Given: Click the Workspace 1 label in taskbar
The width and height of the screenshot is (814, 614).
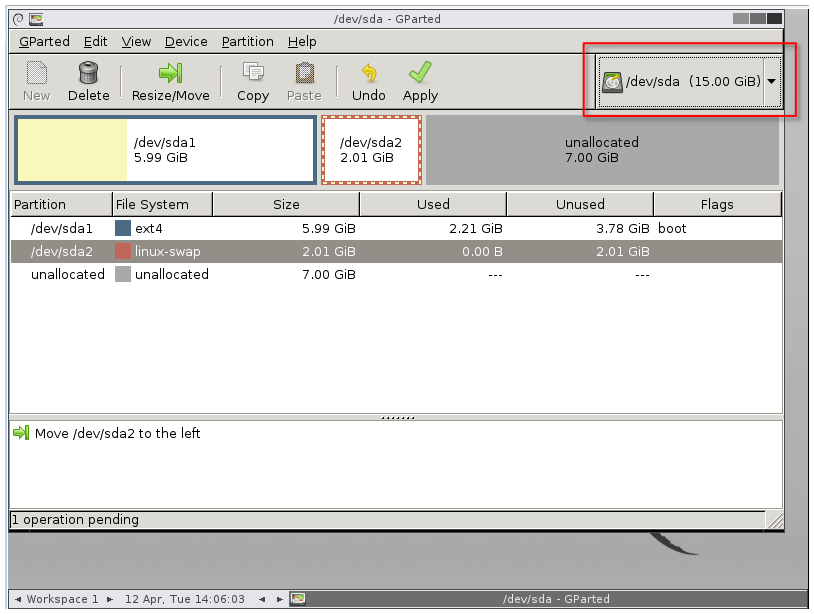Looking at the screenshot, I should coord(62,599).
